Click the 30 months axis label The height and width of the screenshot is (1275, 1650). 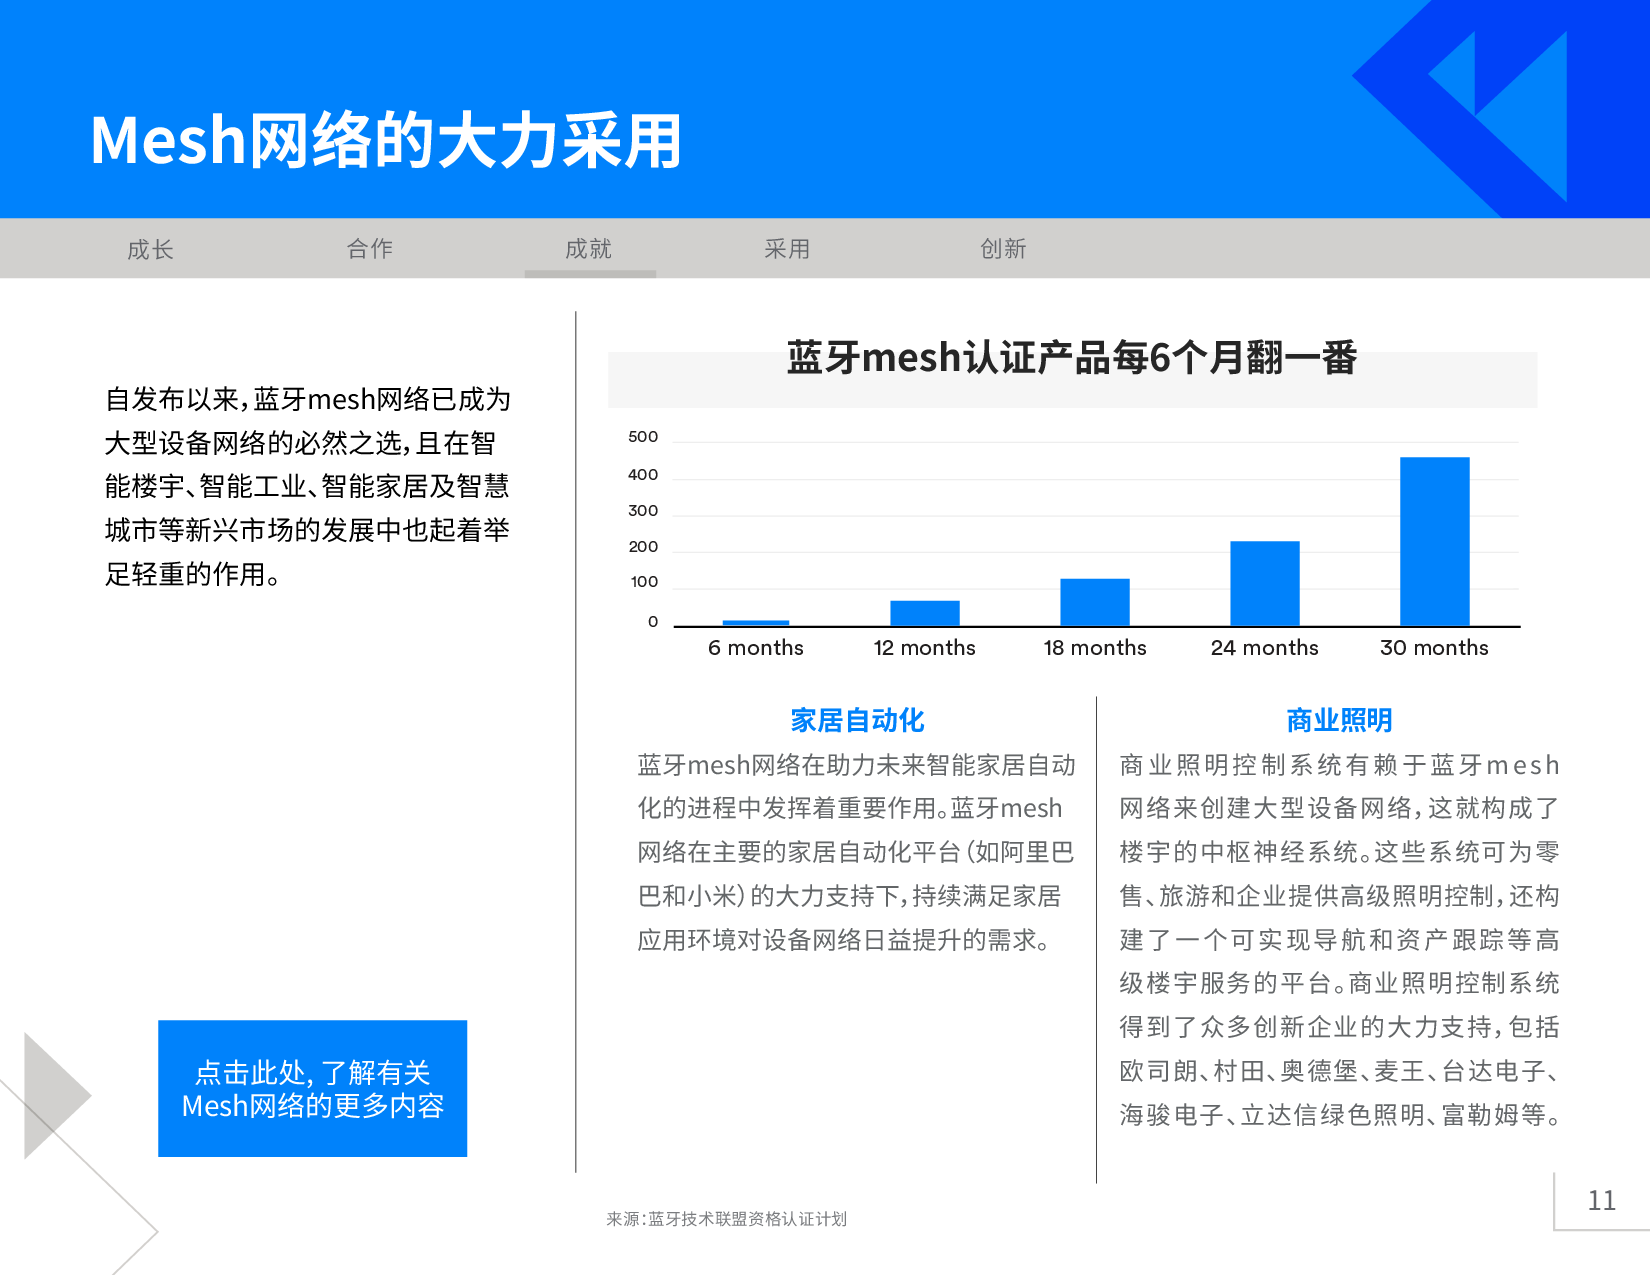pyautogui.click(x=1434, y=648)
